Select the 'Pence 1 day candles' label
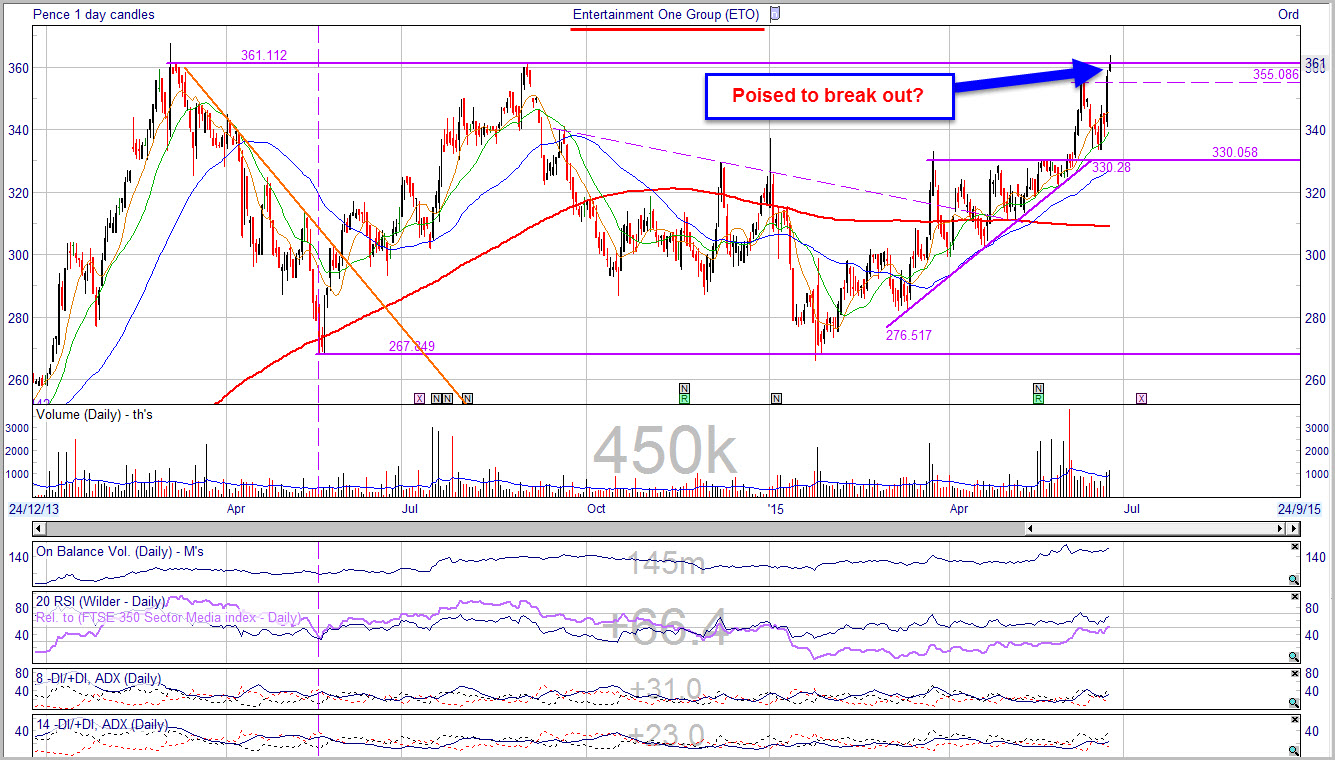The width and height of the screenshot is (1335, 760). pyautogui.click(x=94, y=14)
